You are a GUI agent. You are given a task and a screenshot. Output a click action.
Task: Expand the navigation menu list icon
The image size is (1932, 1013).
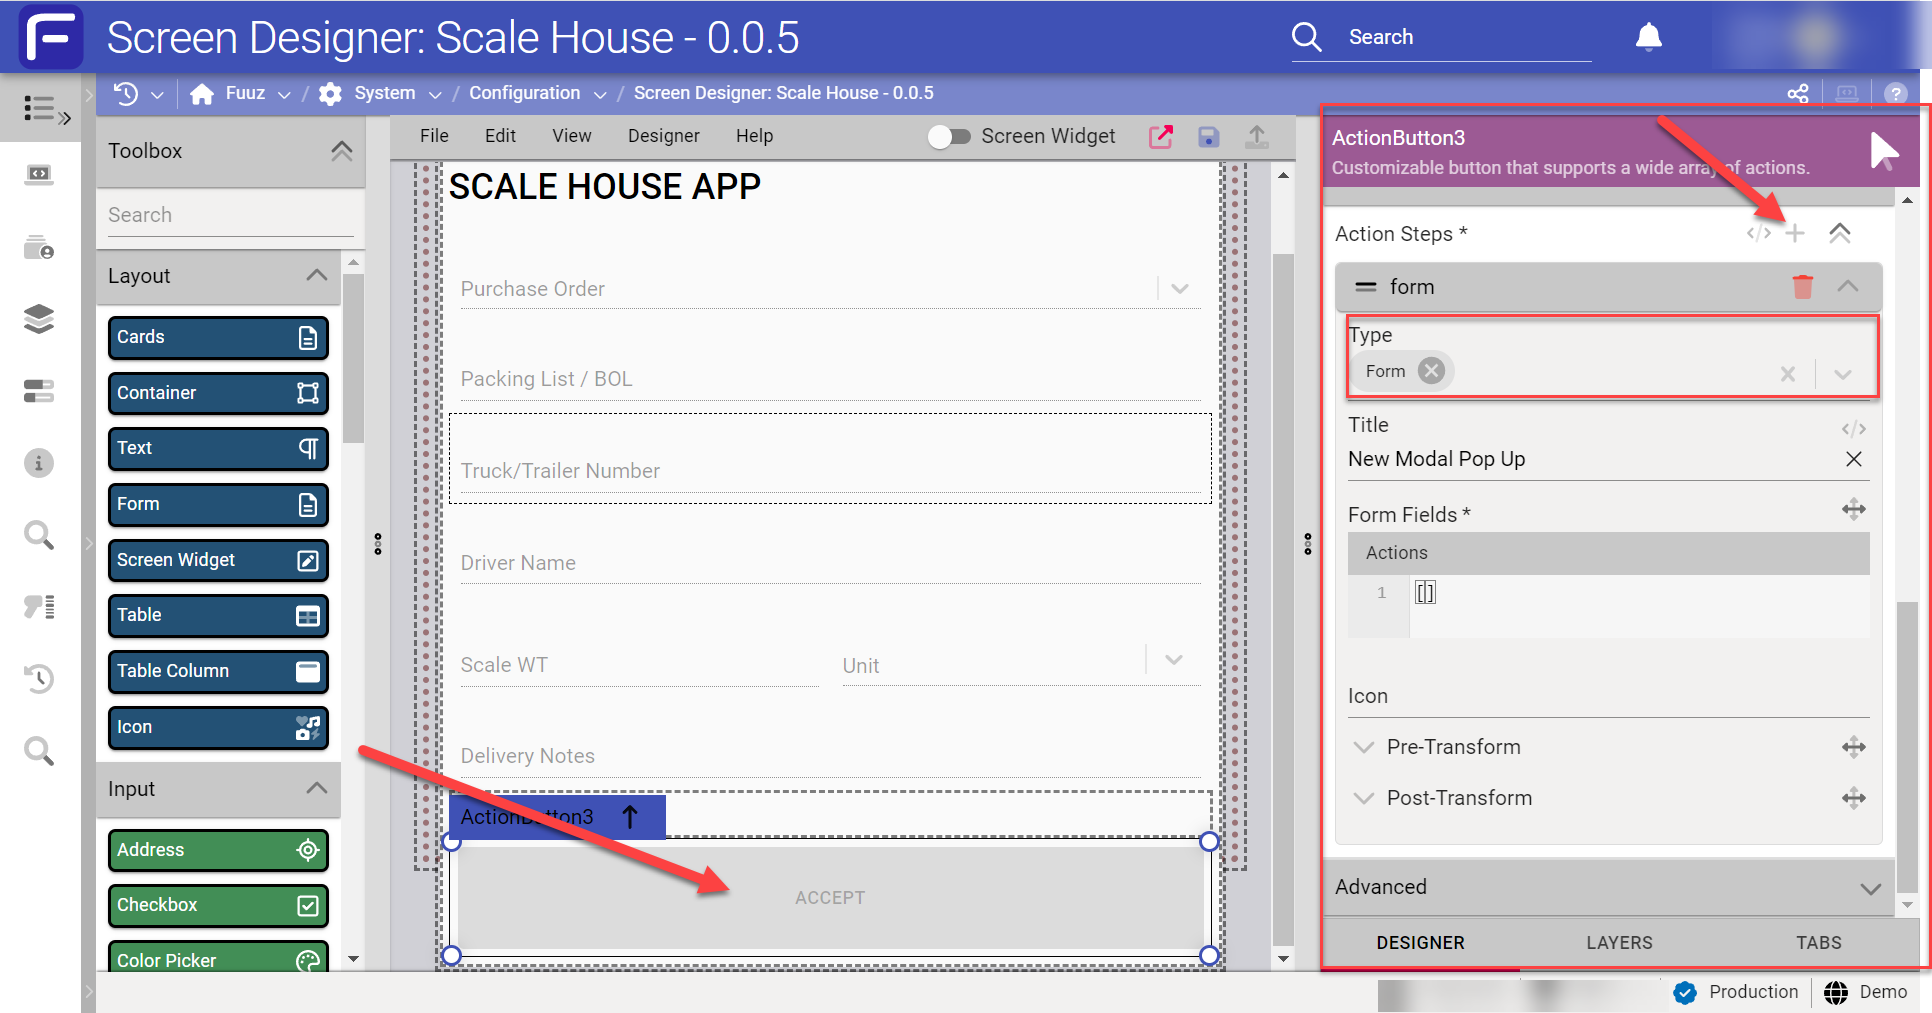[x=46, y=109]
